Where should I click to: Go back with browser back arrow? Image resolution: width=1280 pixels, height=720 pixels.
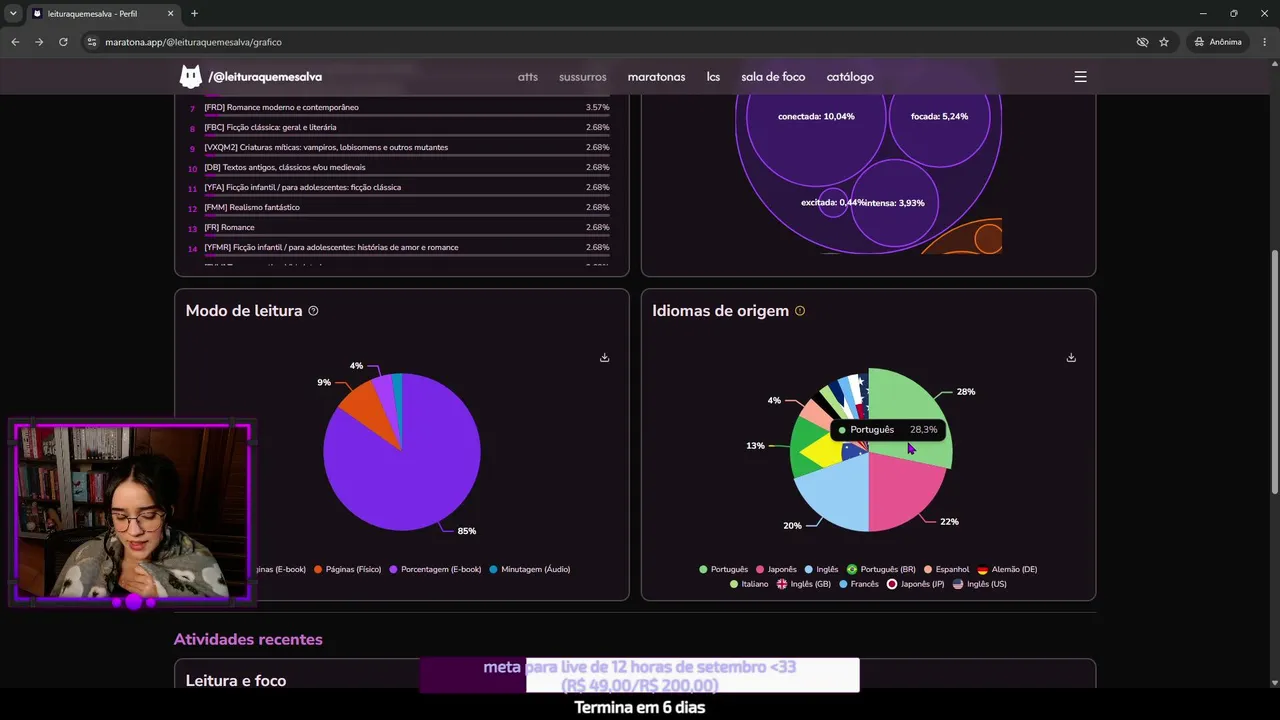coord(15,42)
